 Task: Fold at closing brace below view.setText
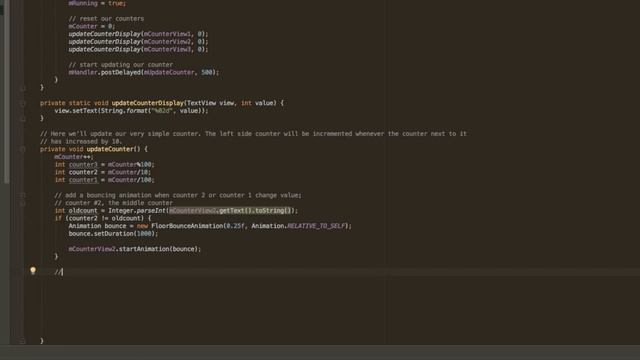click(22, 119)
